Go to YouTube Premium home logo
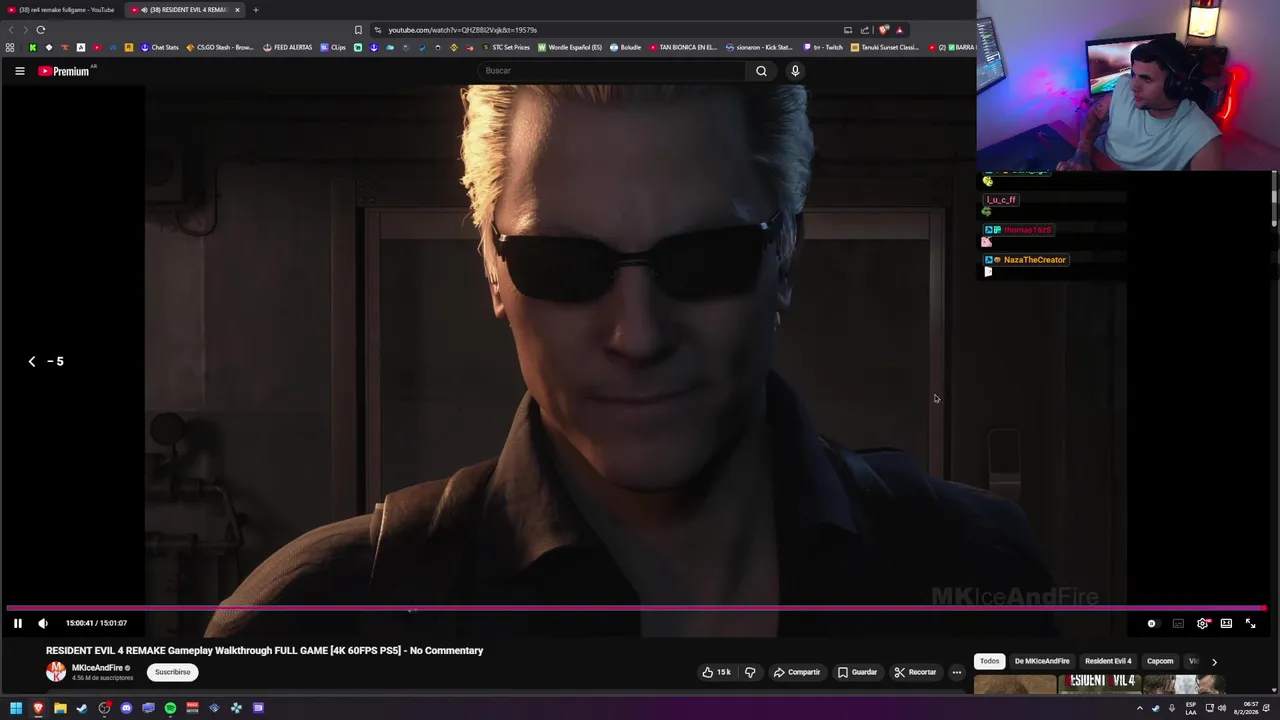 [65, 71]
